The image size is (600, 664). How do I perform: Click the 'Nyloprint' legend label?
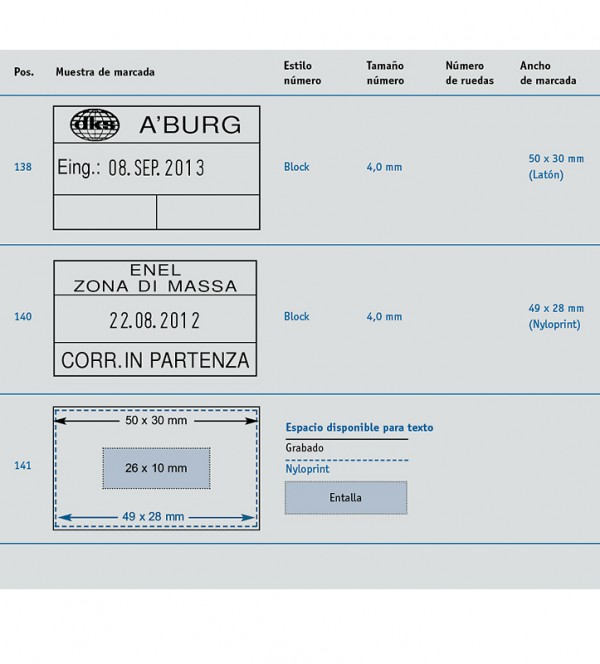coord(307,469)
